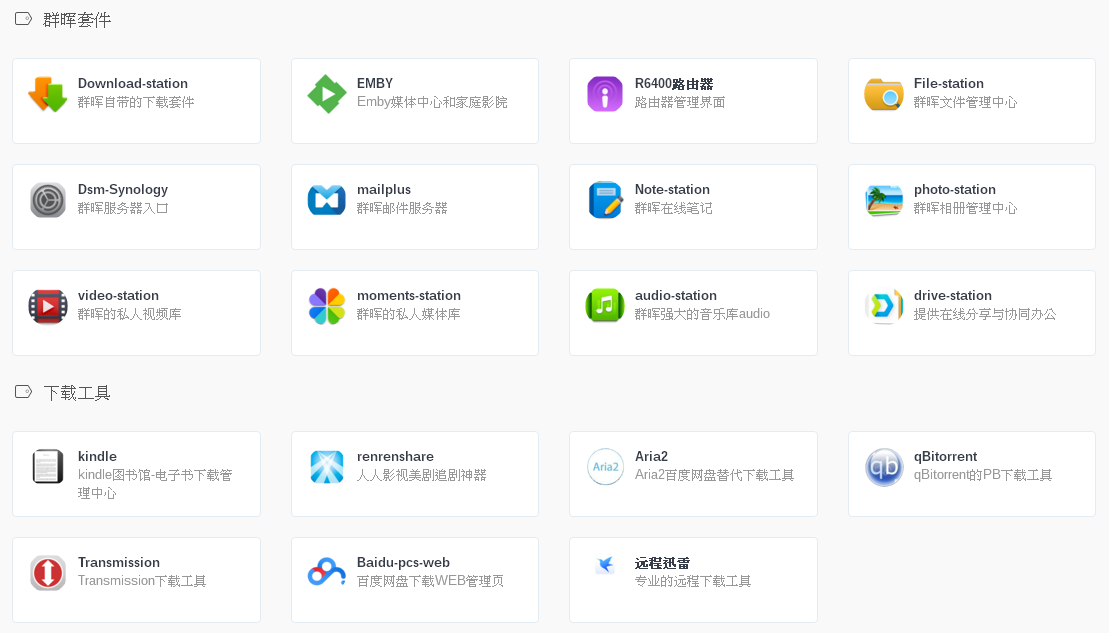The image size is (1109, 633).
Task: Click the R6400 router purple icon
Action: pyautogui.click(x=605, y=94)
